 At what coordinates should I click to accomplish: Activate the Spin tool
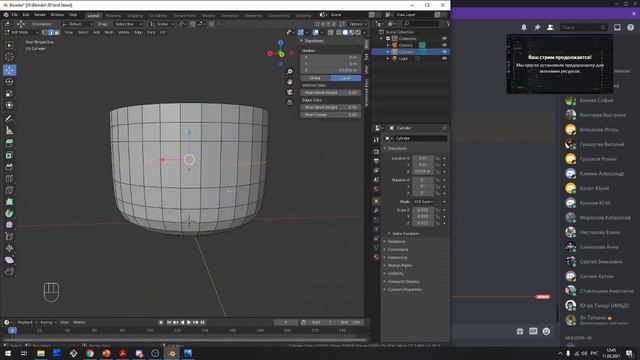pyautogui.click(x=9, y=213)
